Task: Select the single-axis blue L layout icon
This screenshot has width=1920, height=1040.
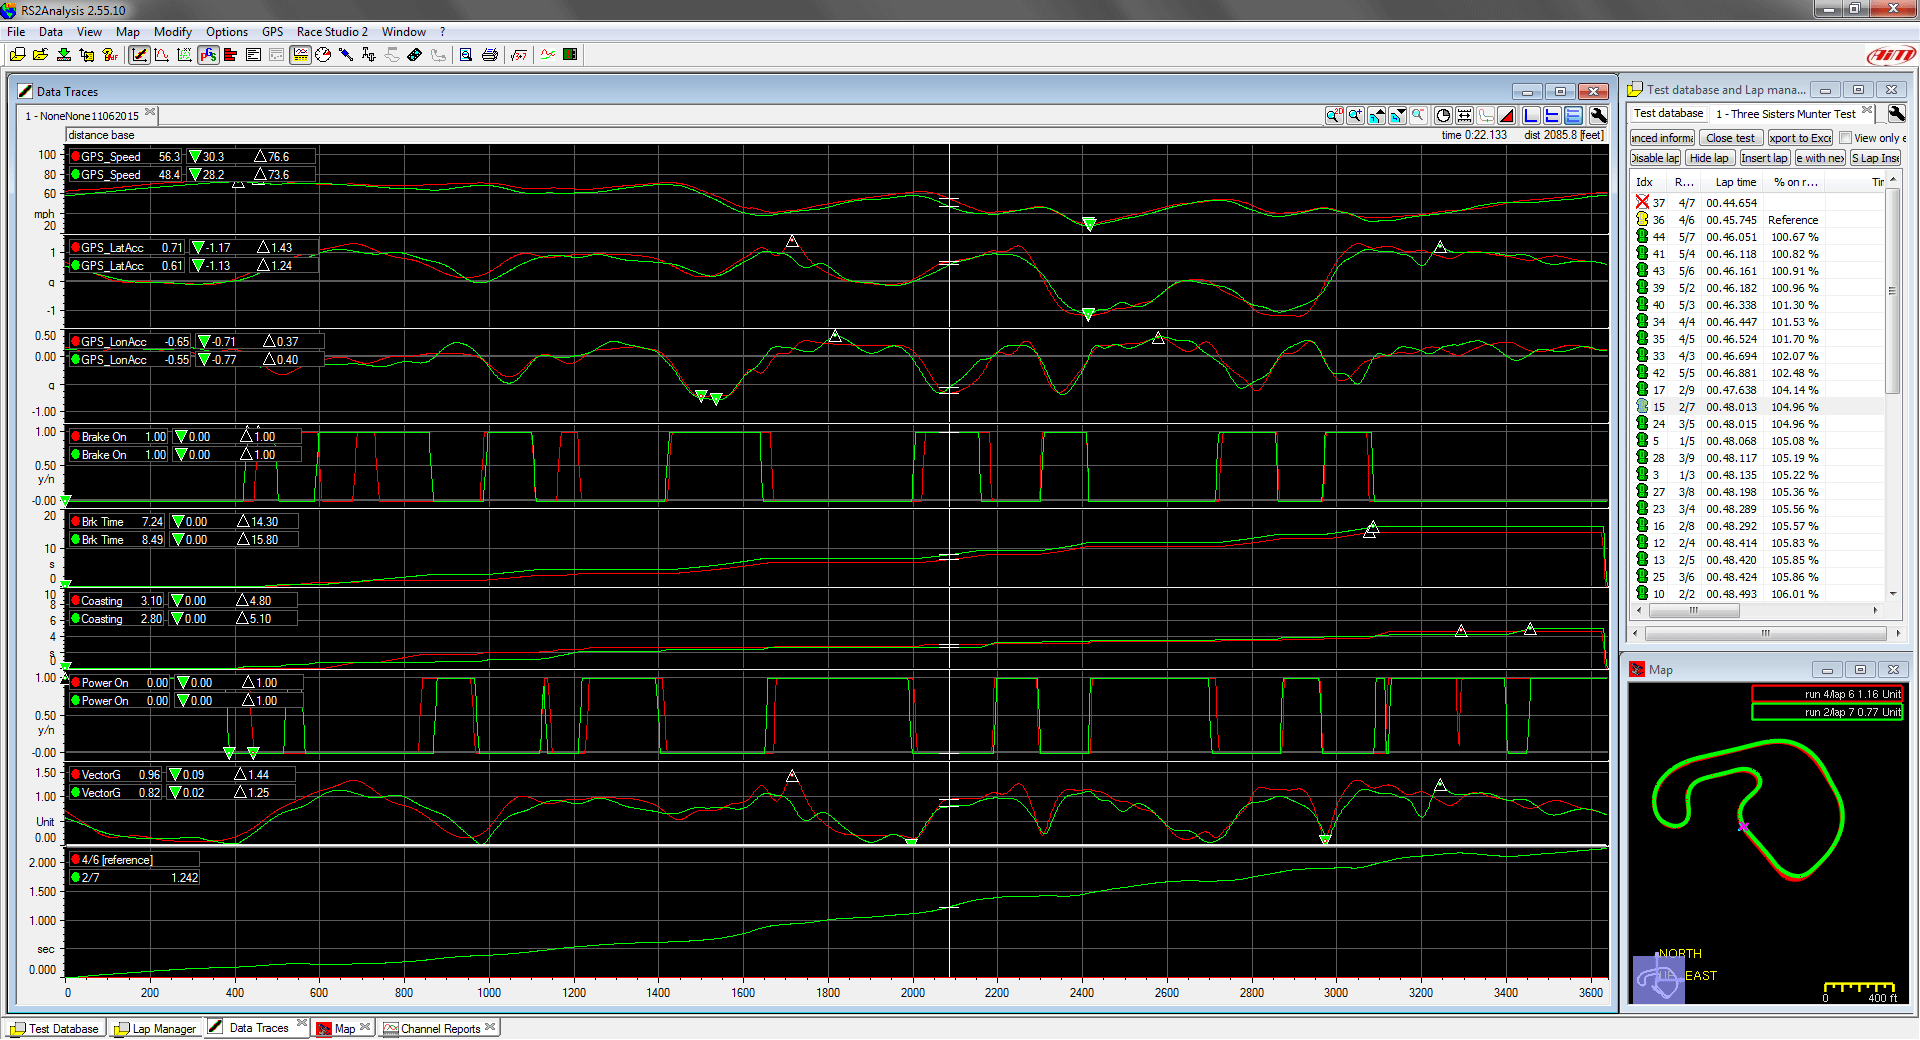Action: (x=1531, y=116)
